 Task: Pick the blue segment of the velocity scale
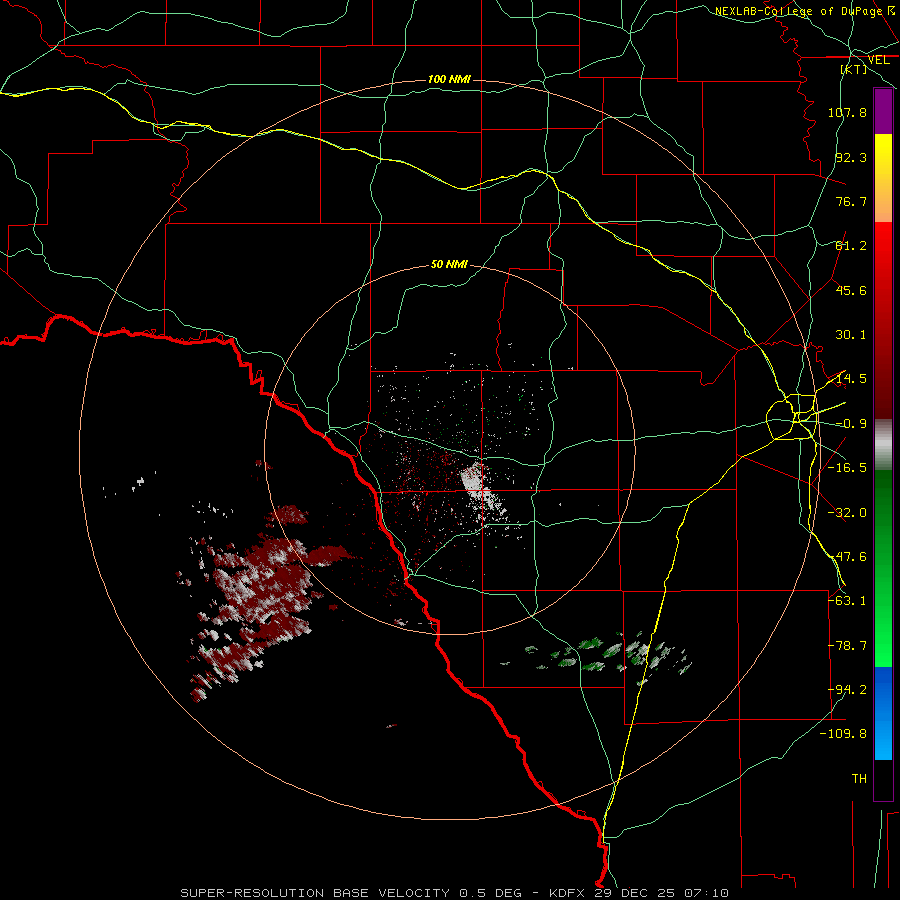click(x=883, y=713)
